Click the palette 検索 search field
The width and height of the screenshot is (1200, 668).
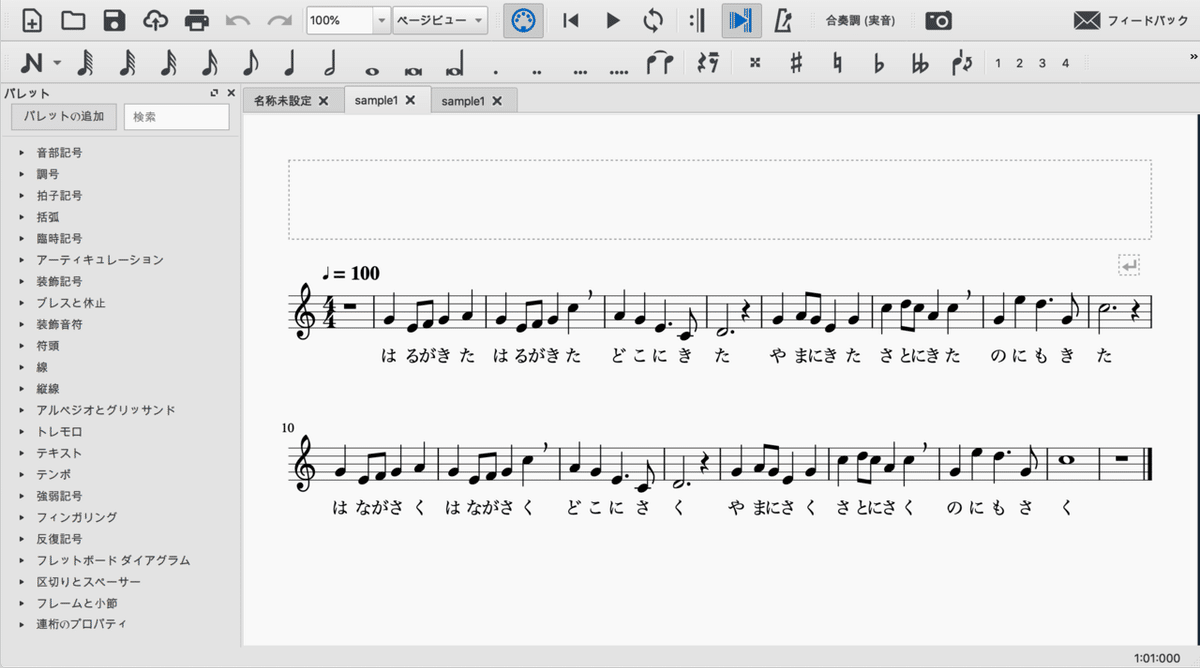(x=176, y=117)
